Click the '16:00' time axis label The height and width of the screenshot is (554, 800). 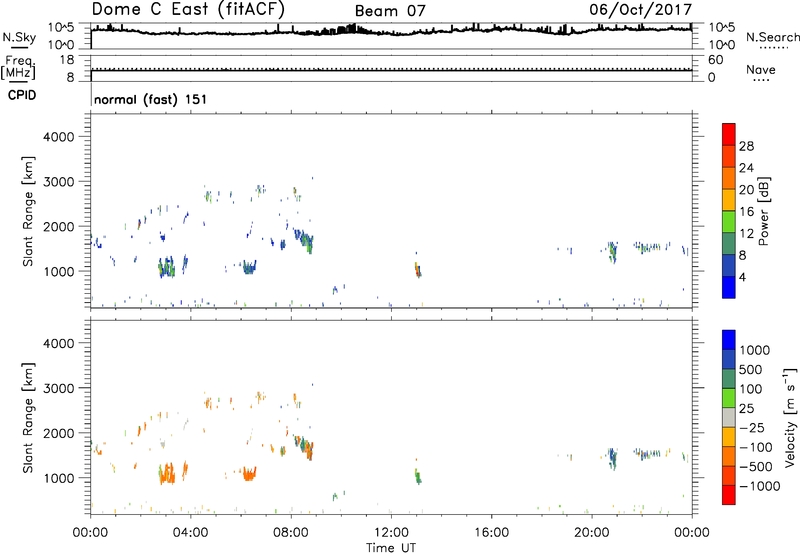(491, 532)
